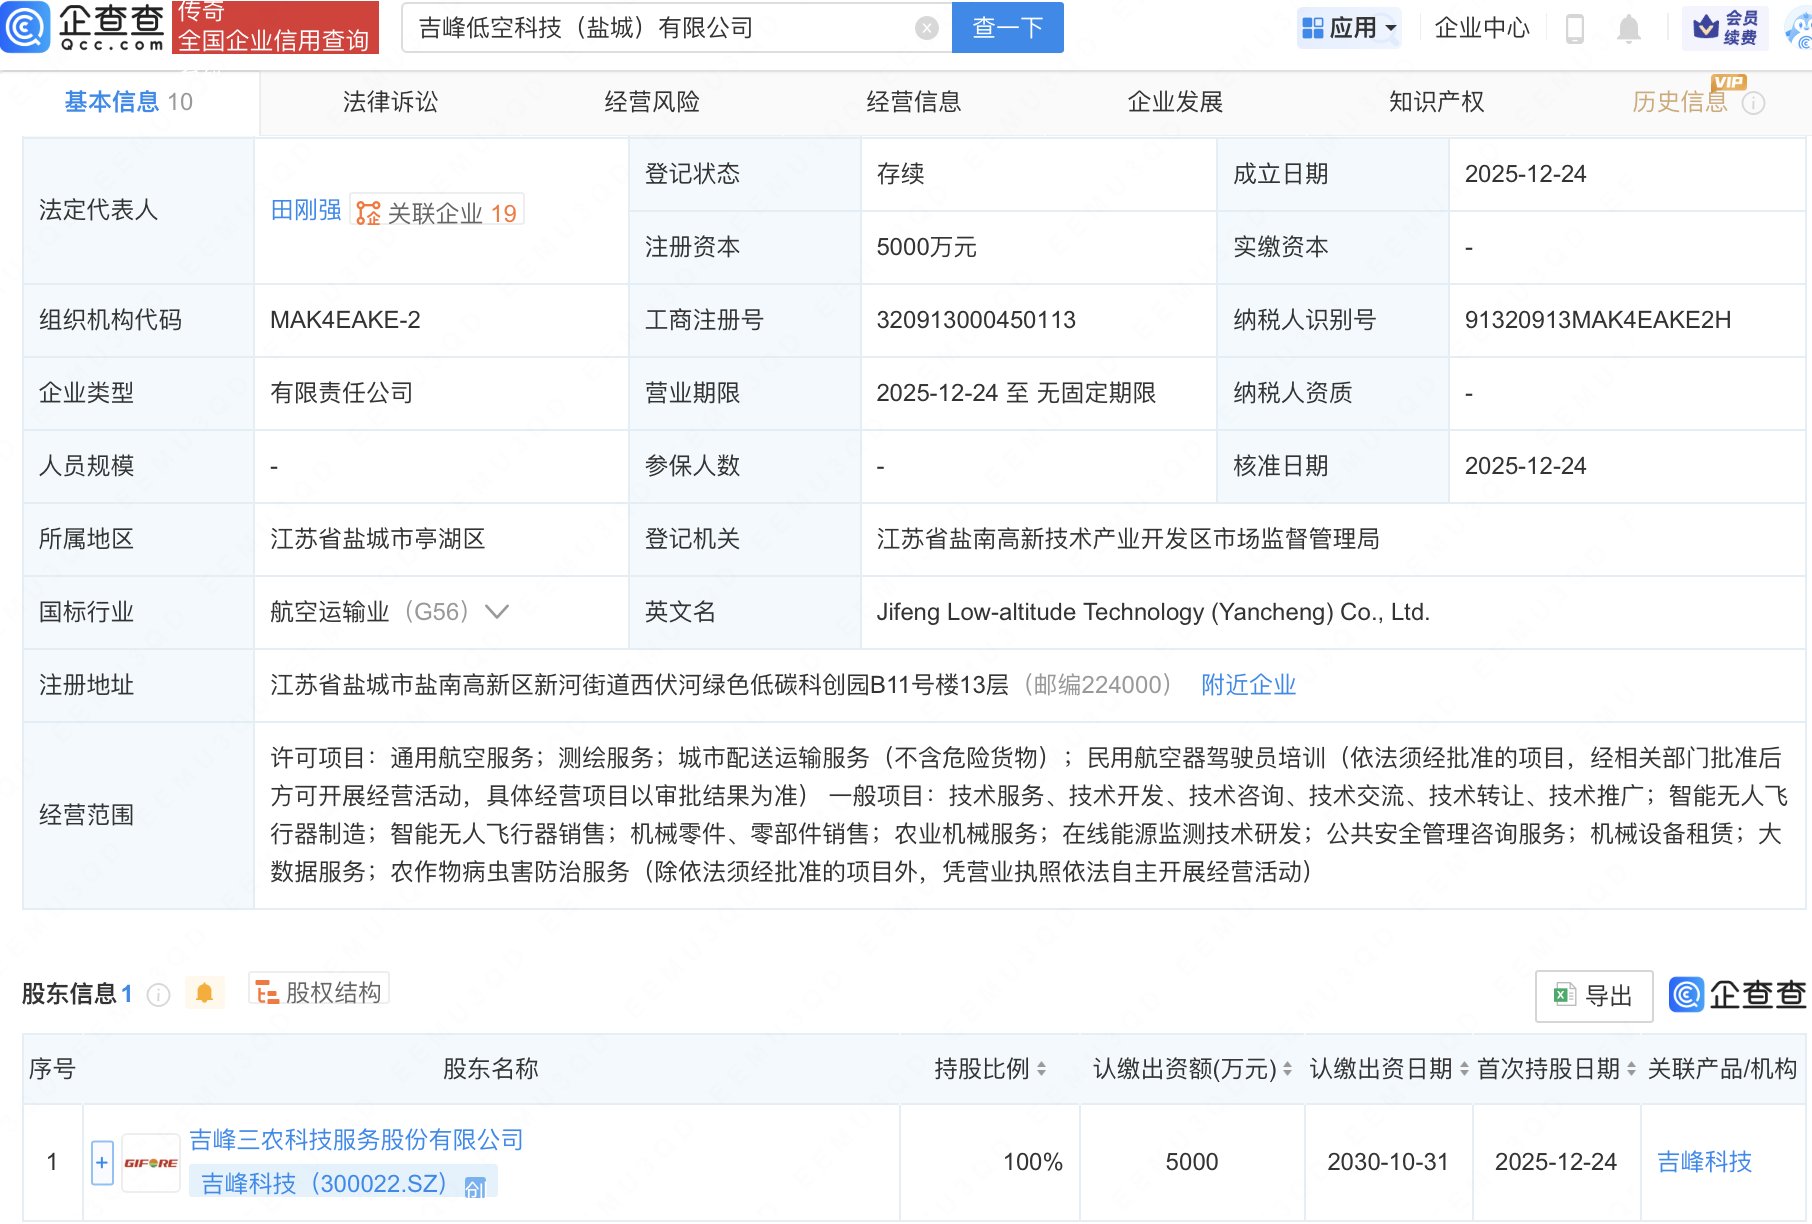Image resolution: width=1812 pixels, height=1224 pixels.
Task: Switch to the 知识产权 tab
Action: [x=1436, y=102]
